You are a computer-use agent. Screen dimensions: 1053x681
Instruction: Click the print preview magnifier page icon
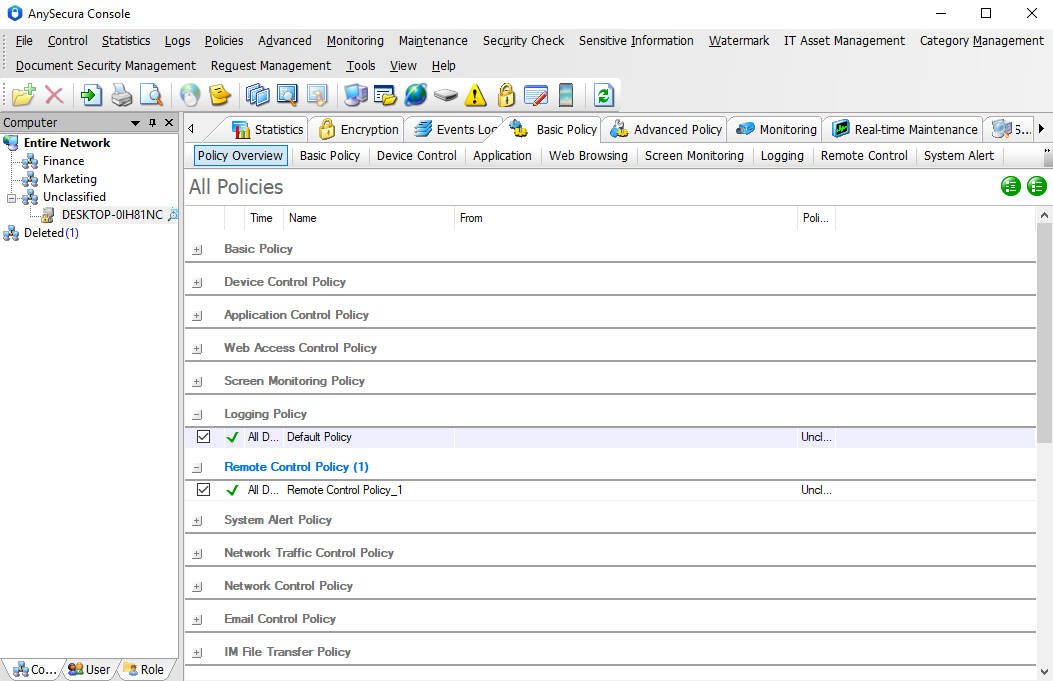[x=151, y=95]
